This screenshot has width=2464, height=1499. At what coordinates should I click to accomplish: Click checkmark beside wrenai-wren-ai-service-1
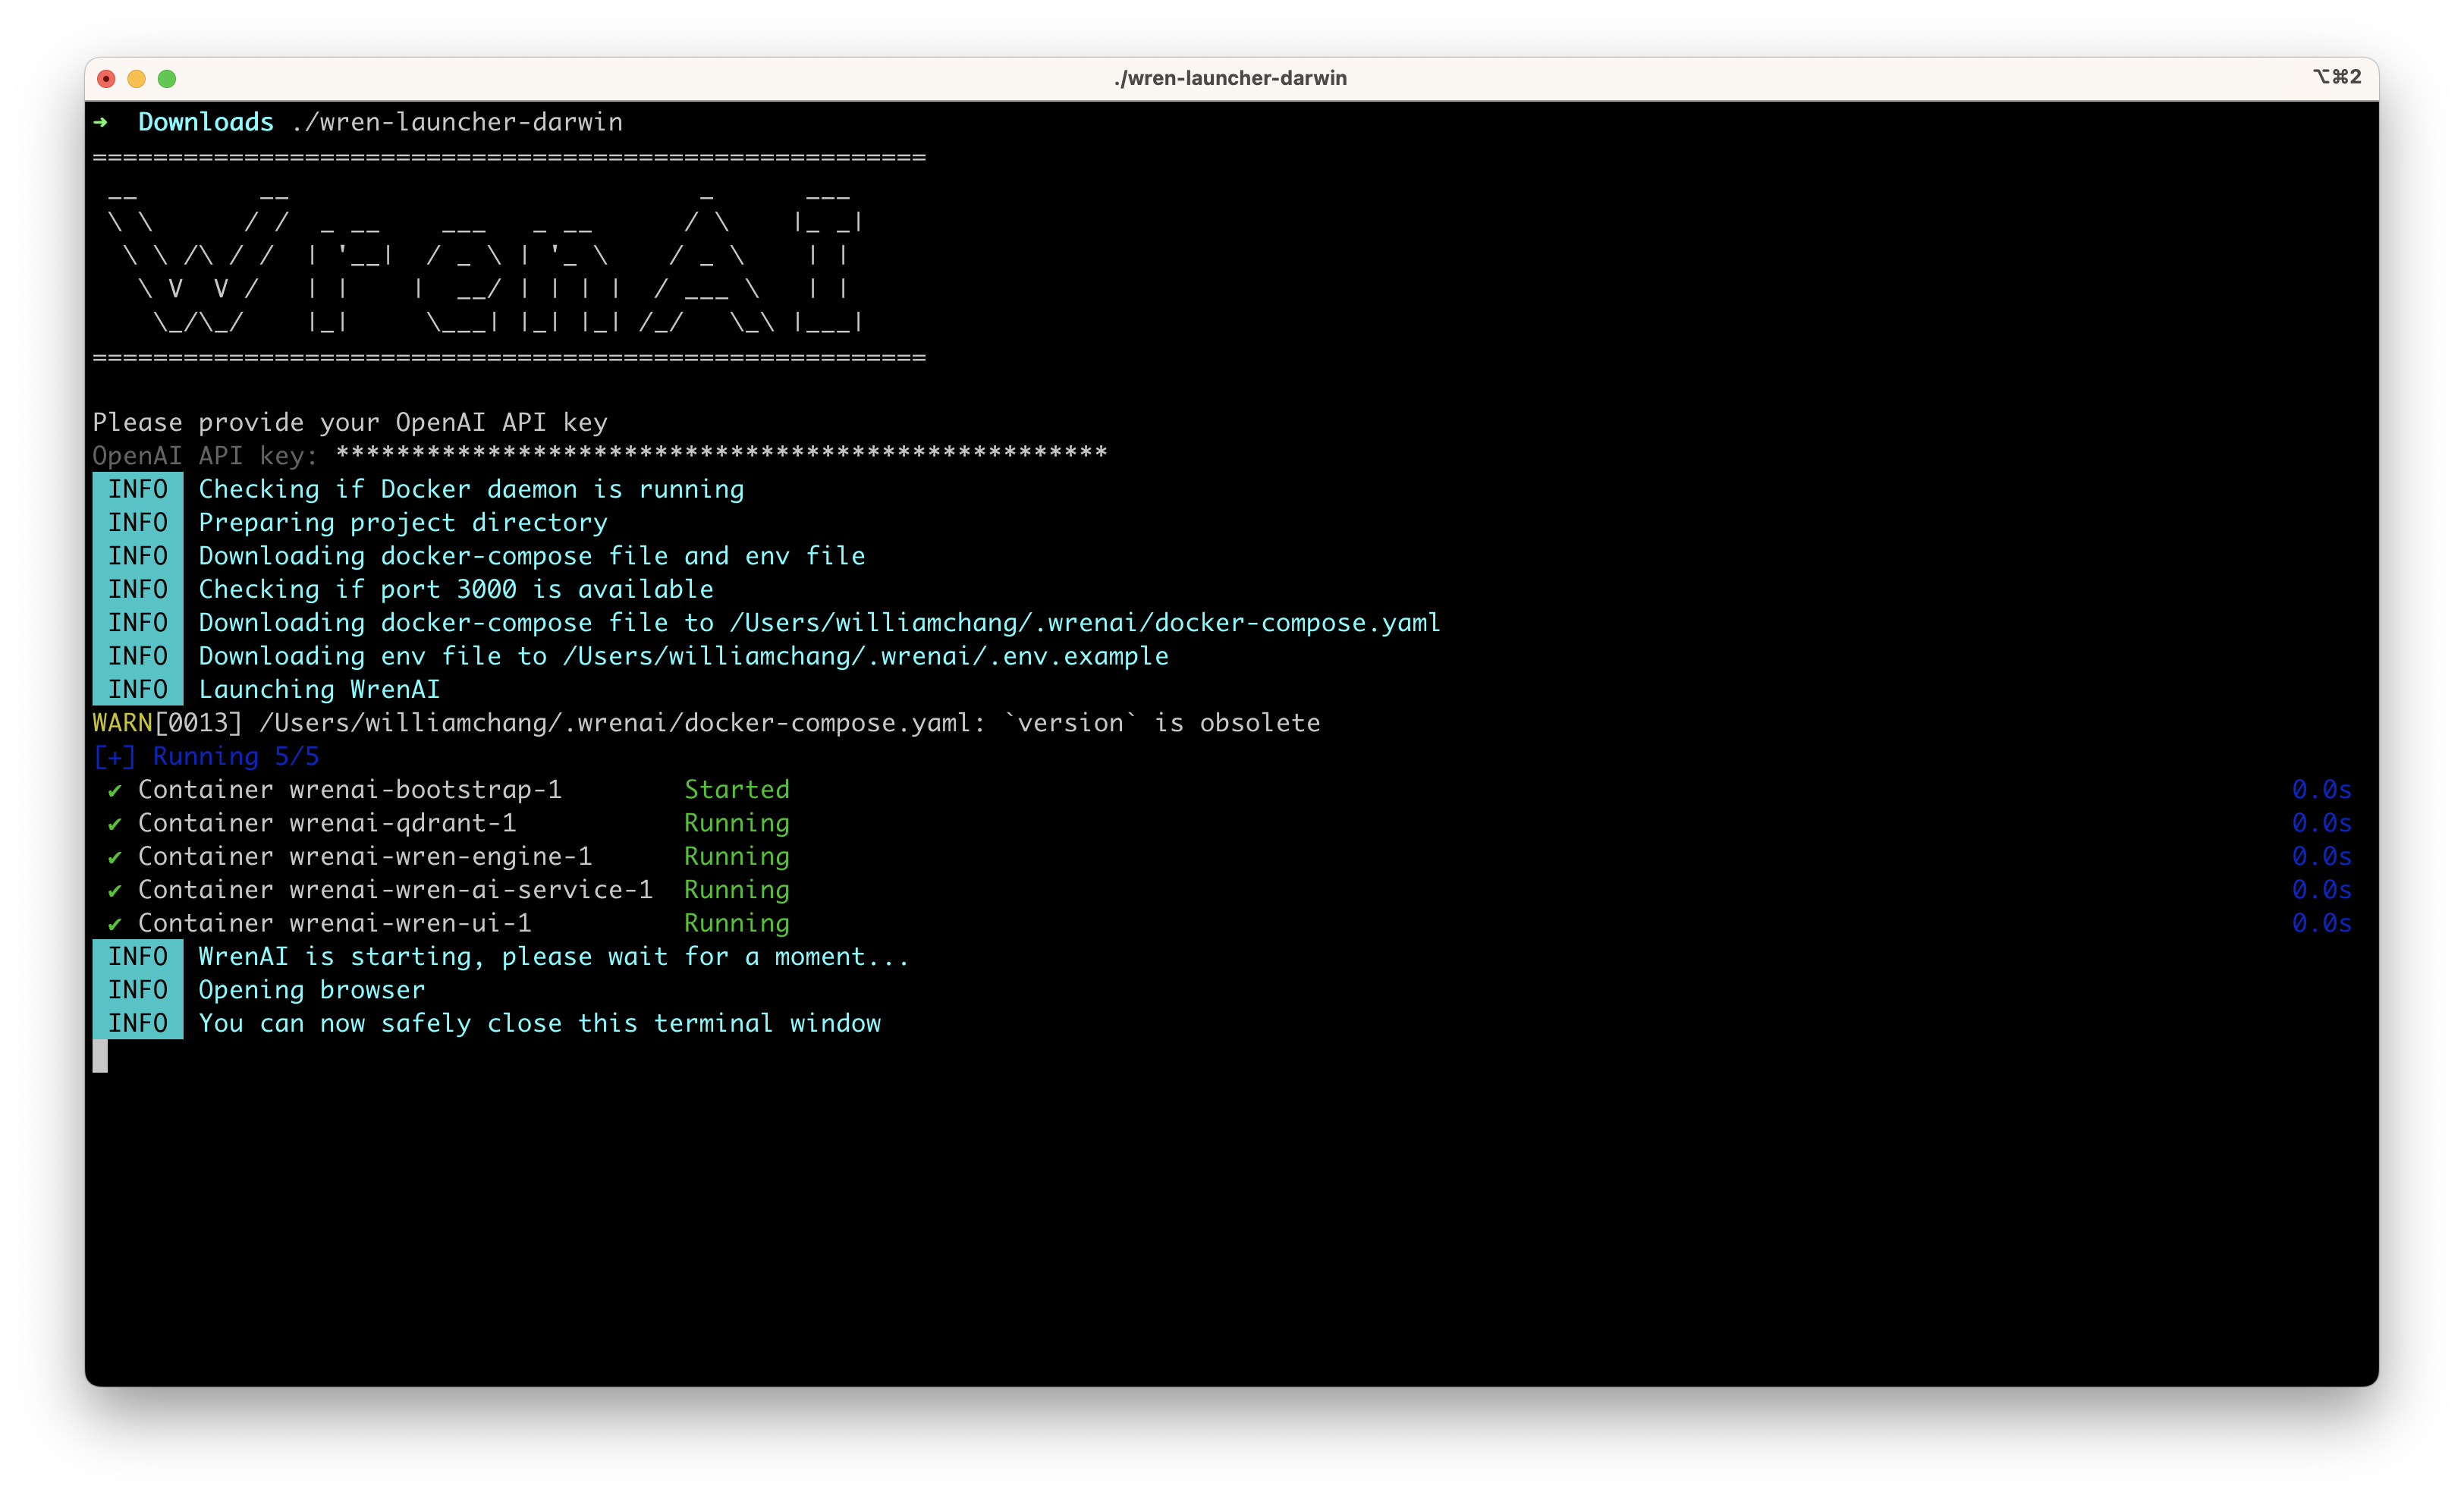coord(115,891)
